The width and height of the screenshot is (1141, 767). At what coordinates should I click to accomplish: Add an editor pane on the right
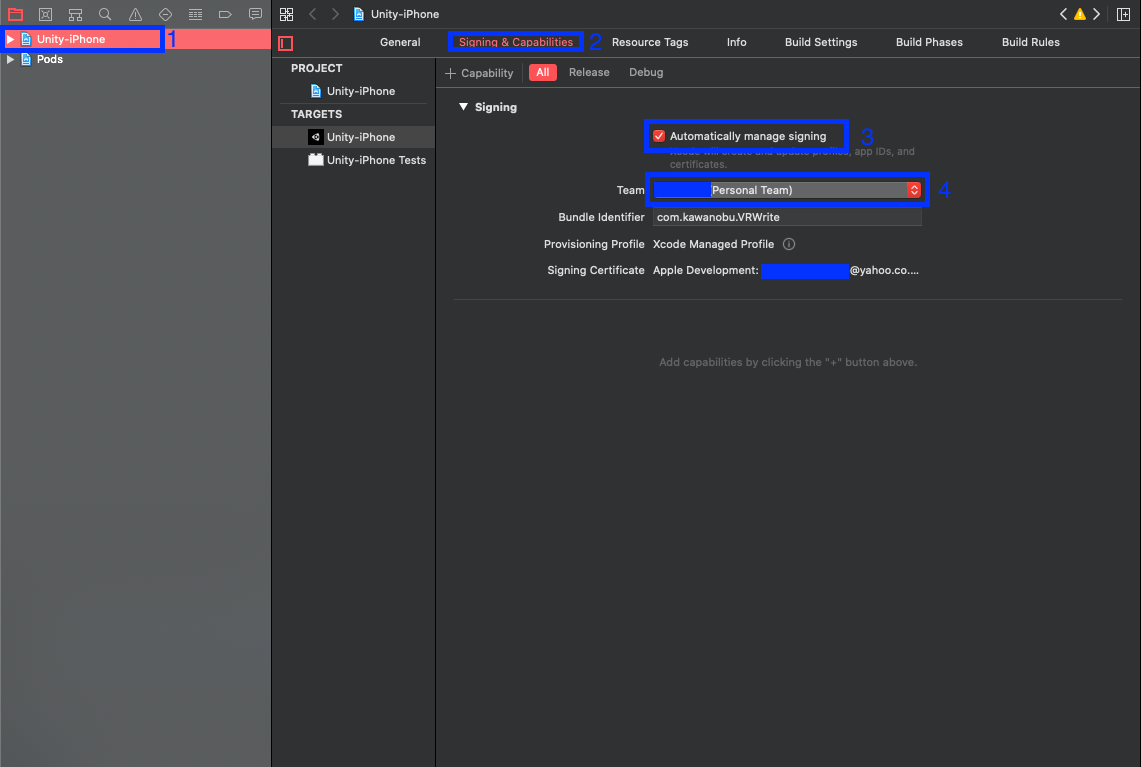pos(1124,14)
